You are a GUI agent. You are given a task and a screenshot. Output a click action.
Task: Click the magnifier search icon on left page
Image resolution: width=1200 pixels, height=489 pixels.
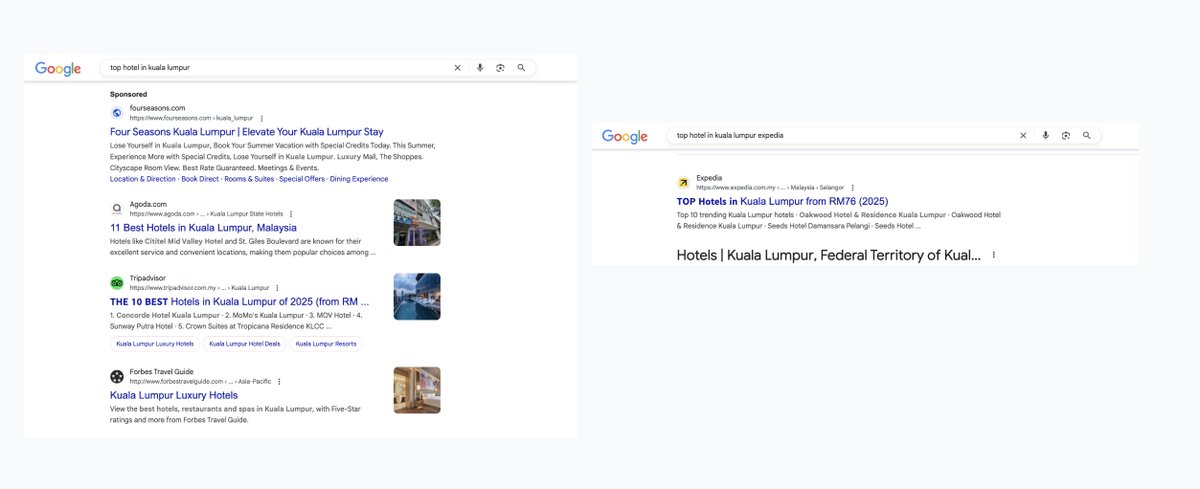pos(521,68)
